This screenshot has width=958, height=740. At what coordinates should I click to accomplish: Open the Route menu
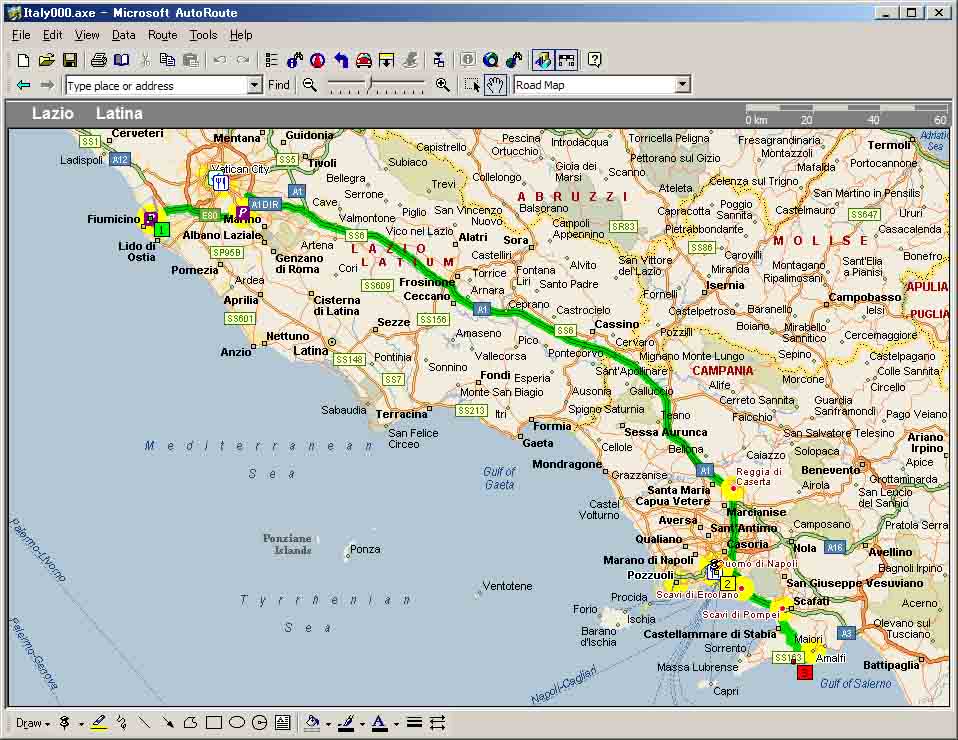pyautogui.click(x=163, y=35)
